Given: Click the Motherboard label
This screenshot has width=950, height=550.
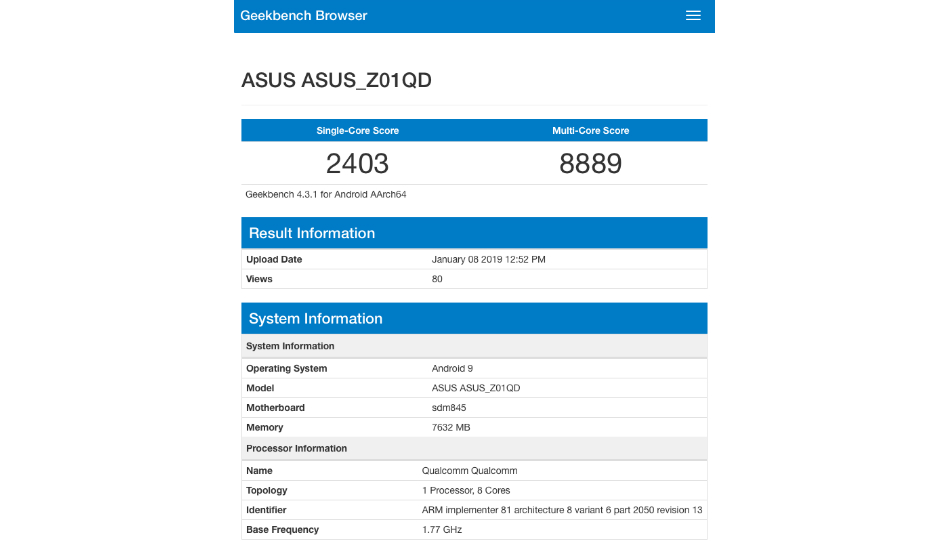Looking at the screenshot, I should [275, 408].
